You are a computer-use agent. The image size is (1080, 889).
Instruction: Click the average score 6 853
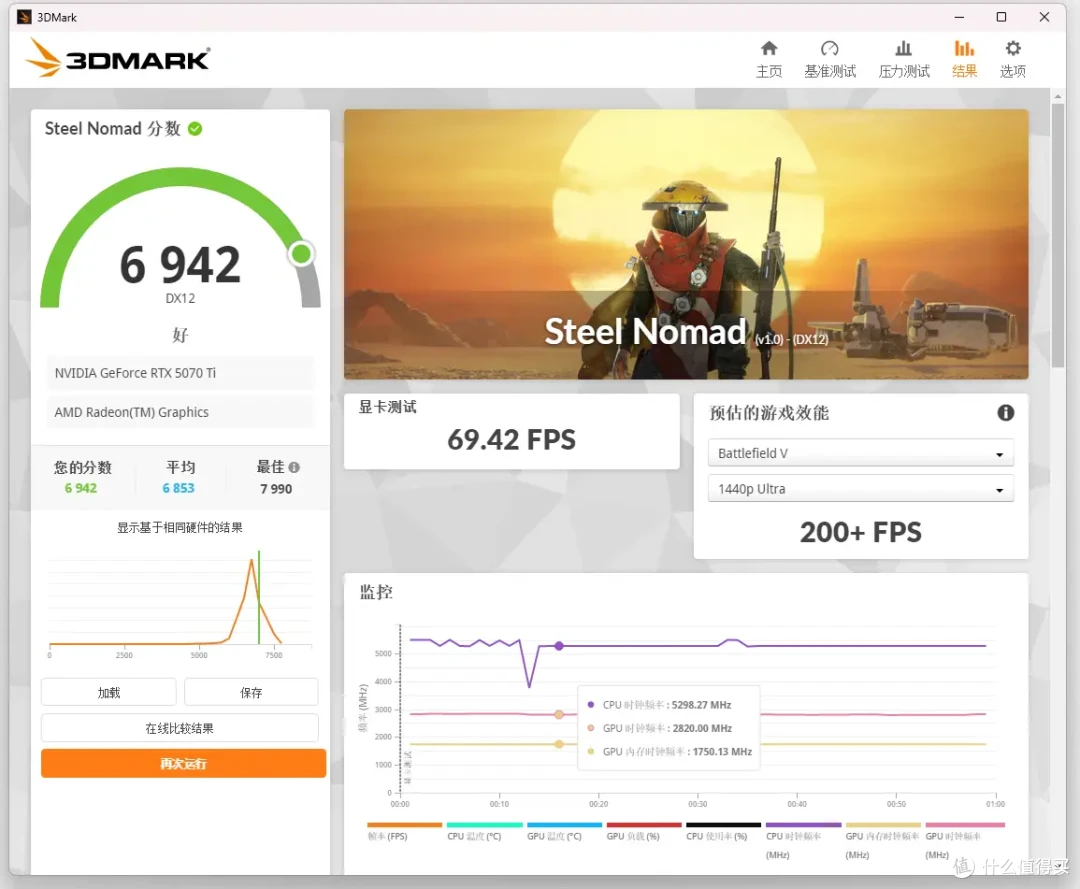click(178, 488)
